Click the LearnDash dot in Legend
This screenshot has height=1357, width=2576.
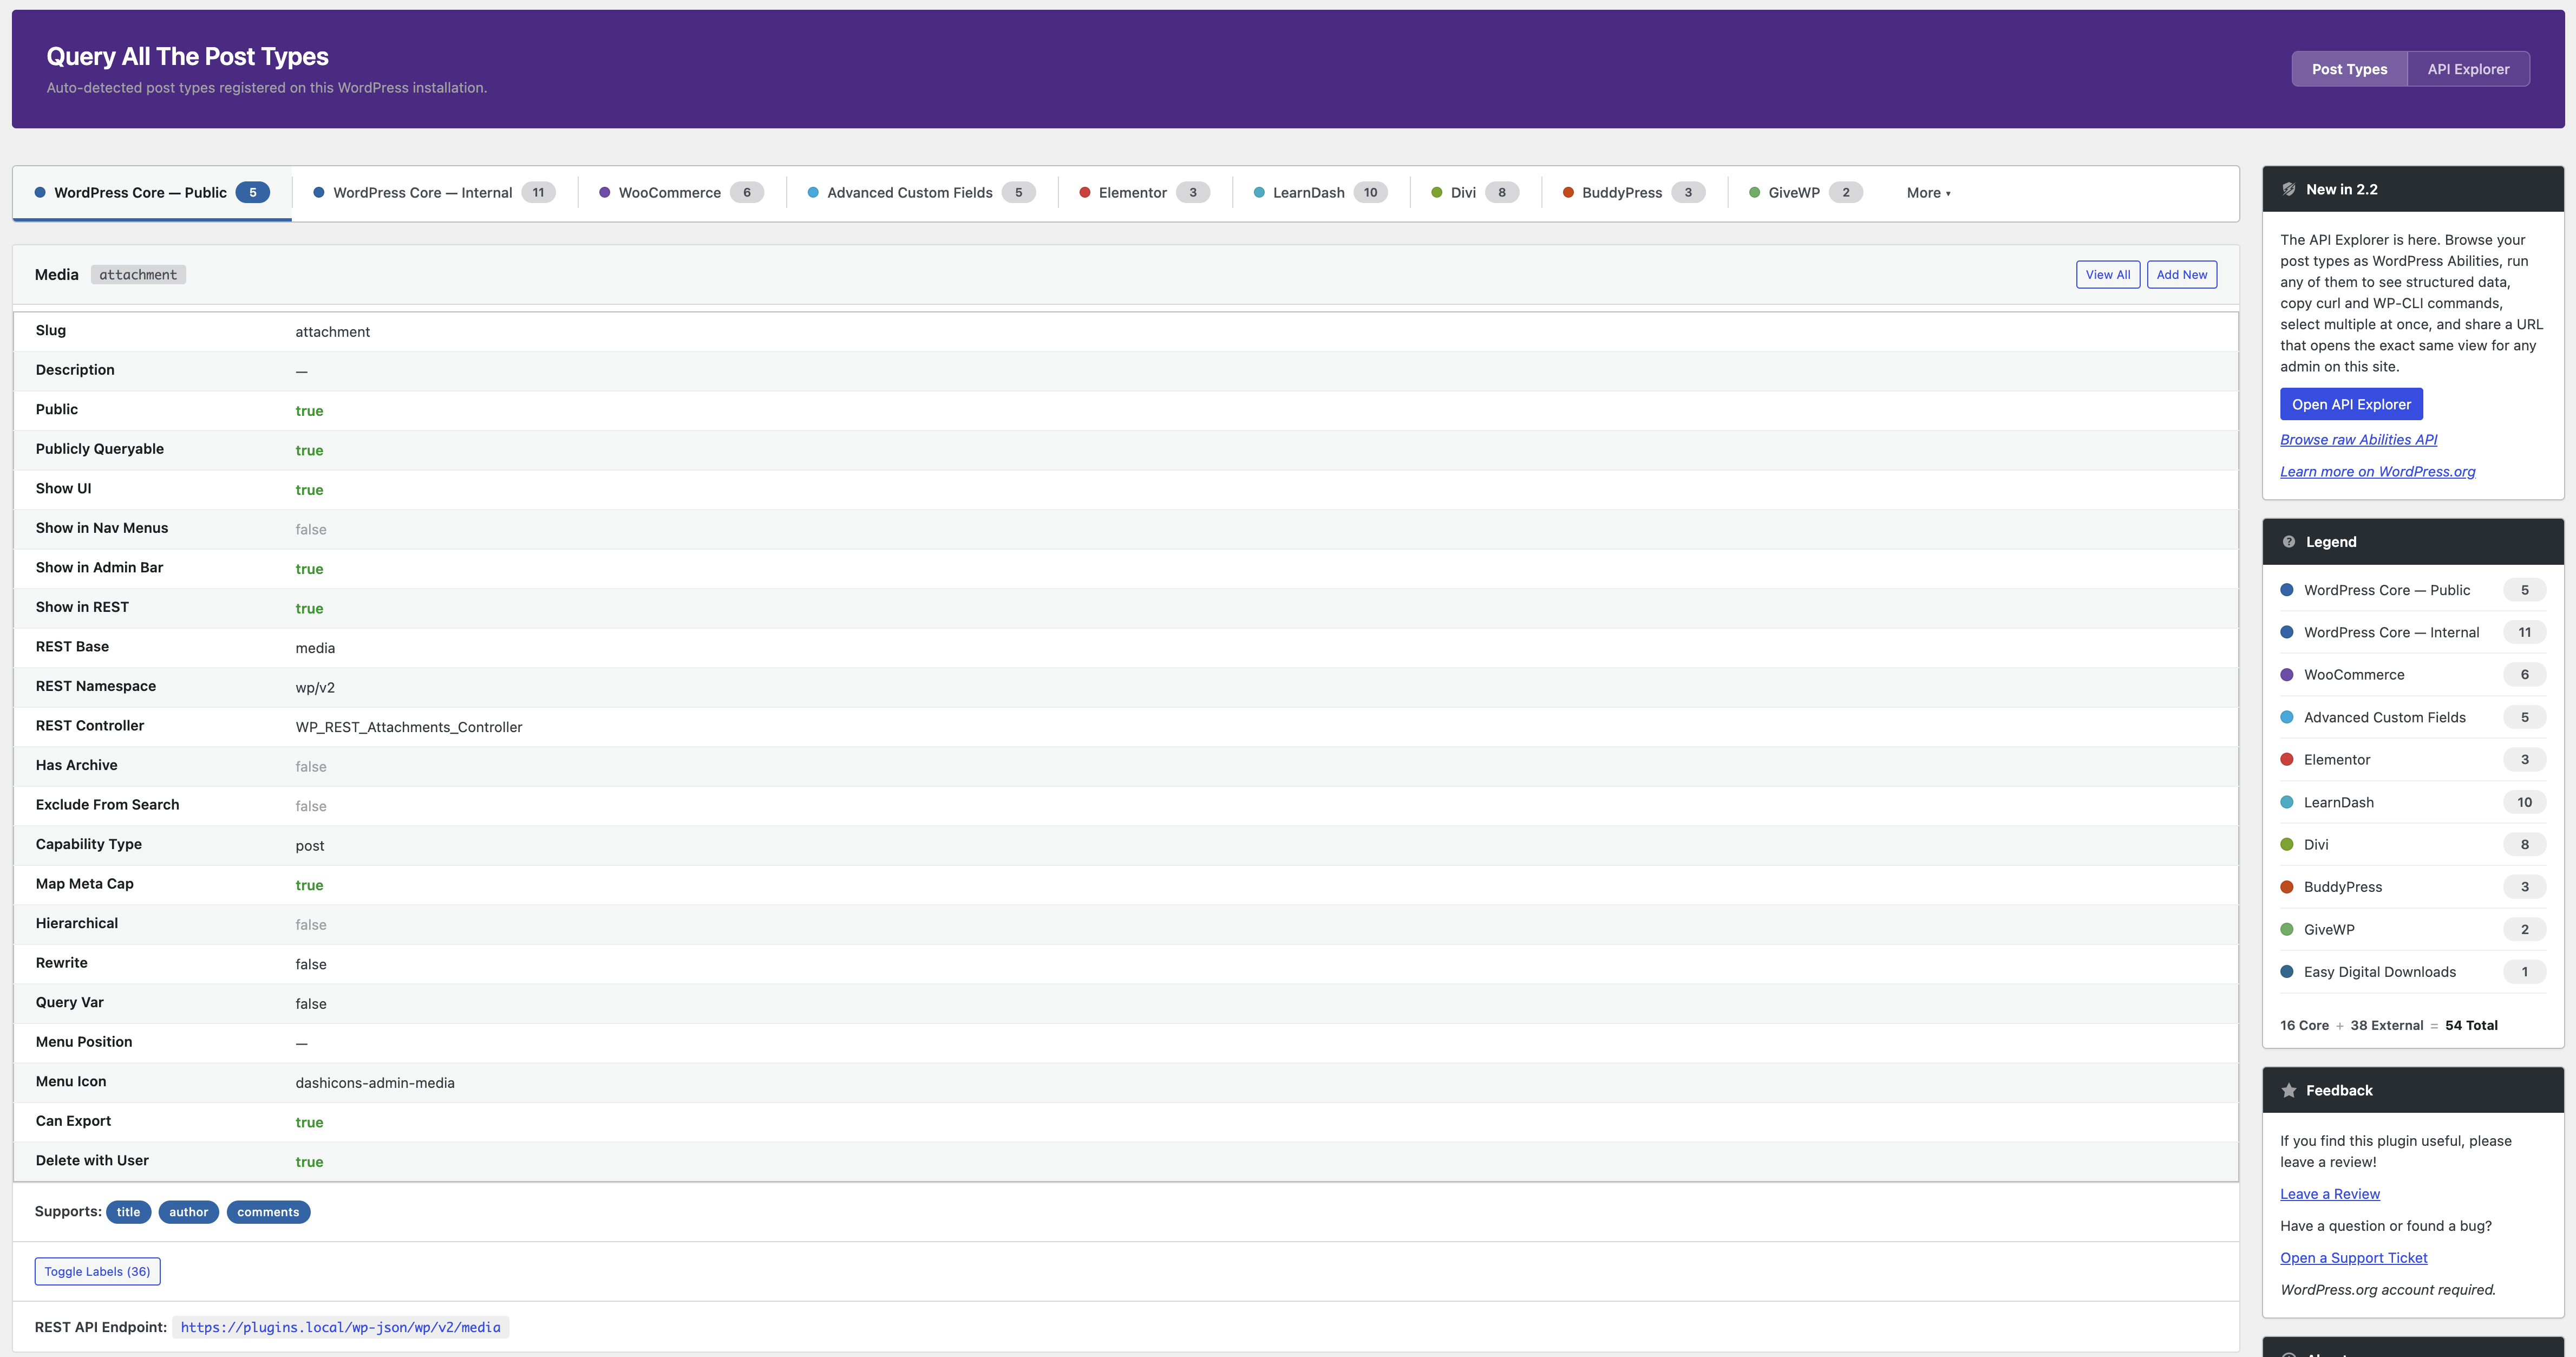[2286, 802]
